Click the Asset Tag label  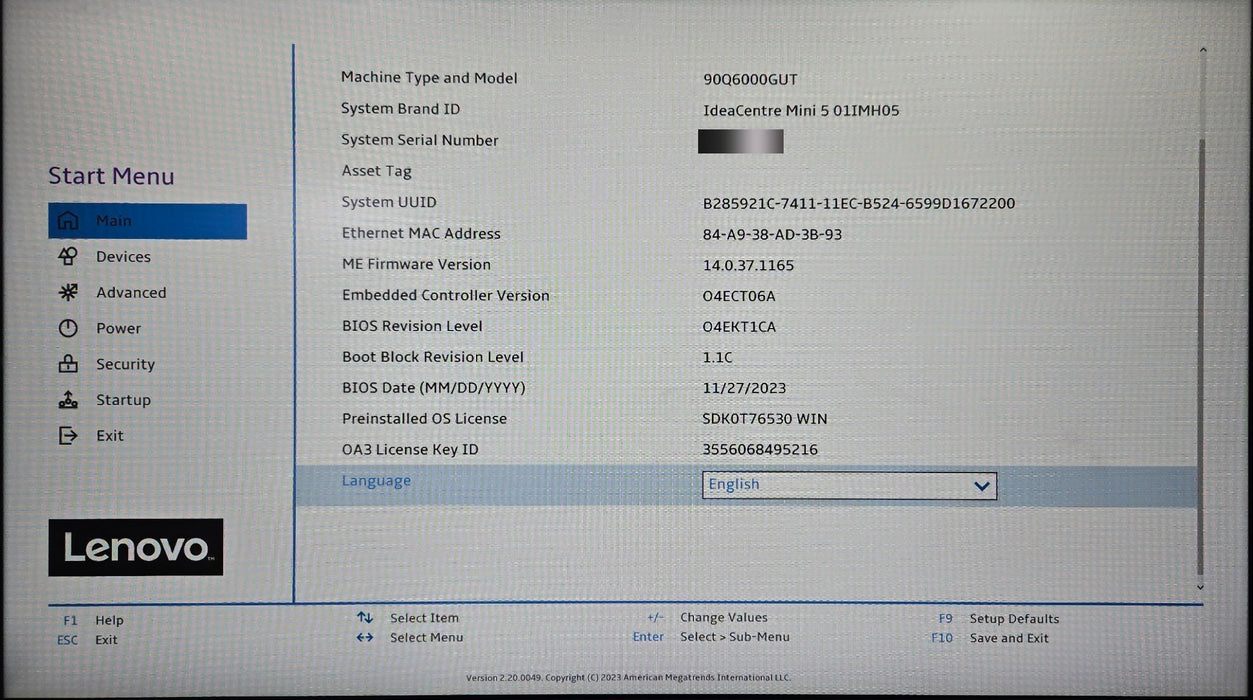tap(376, 171)
